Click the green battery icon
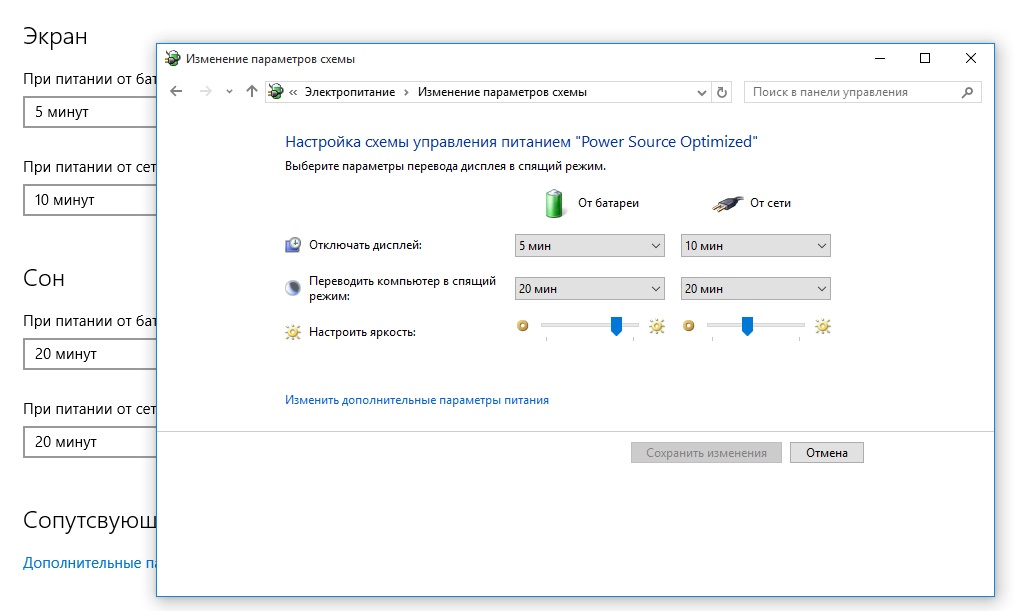1015x611 pixels. point(554,202)
